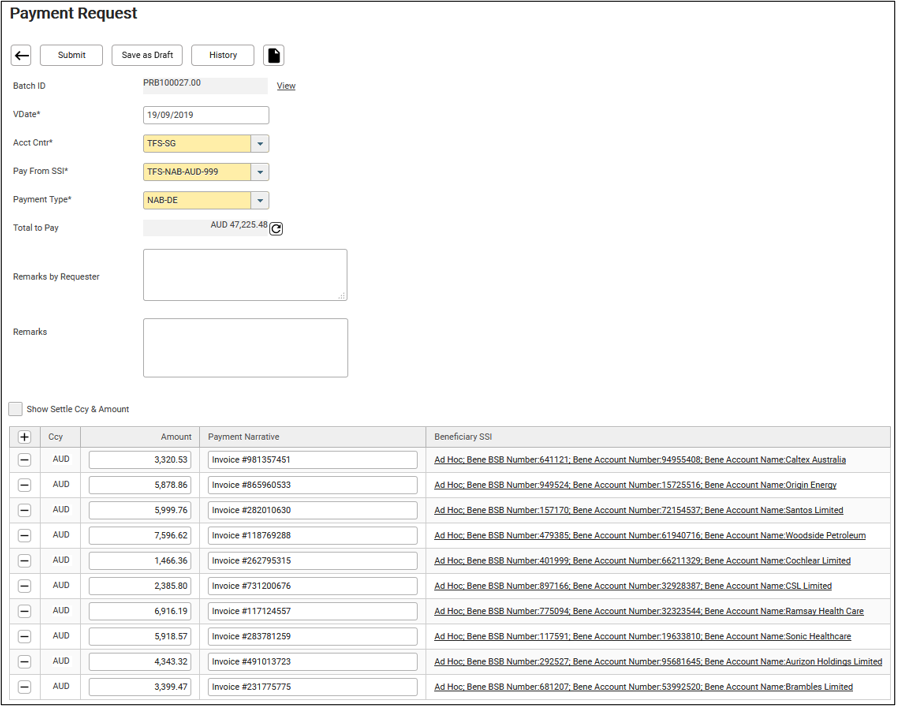
Task: Click narrative field Invoice #282010630
Action: click(313, 510)
